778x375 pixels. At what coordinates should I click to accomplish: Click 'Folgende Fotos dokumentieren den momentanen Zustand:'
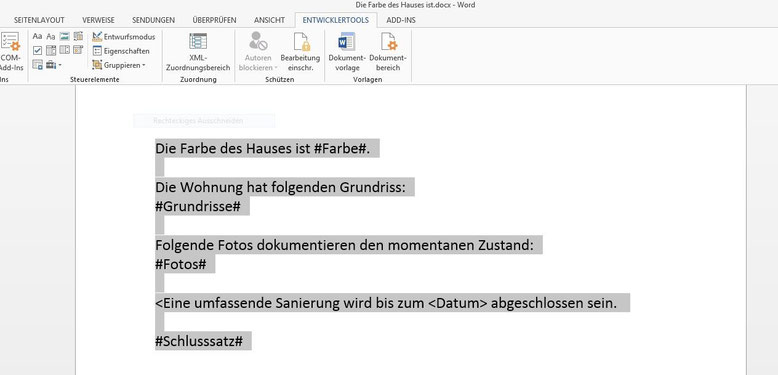tap(344, 245)
